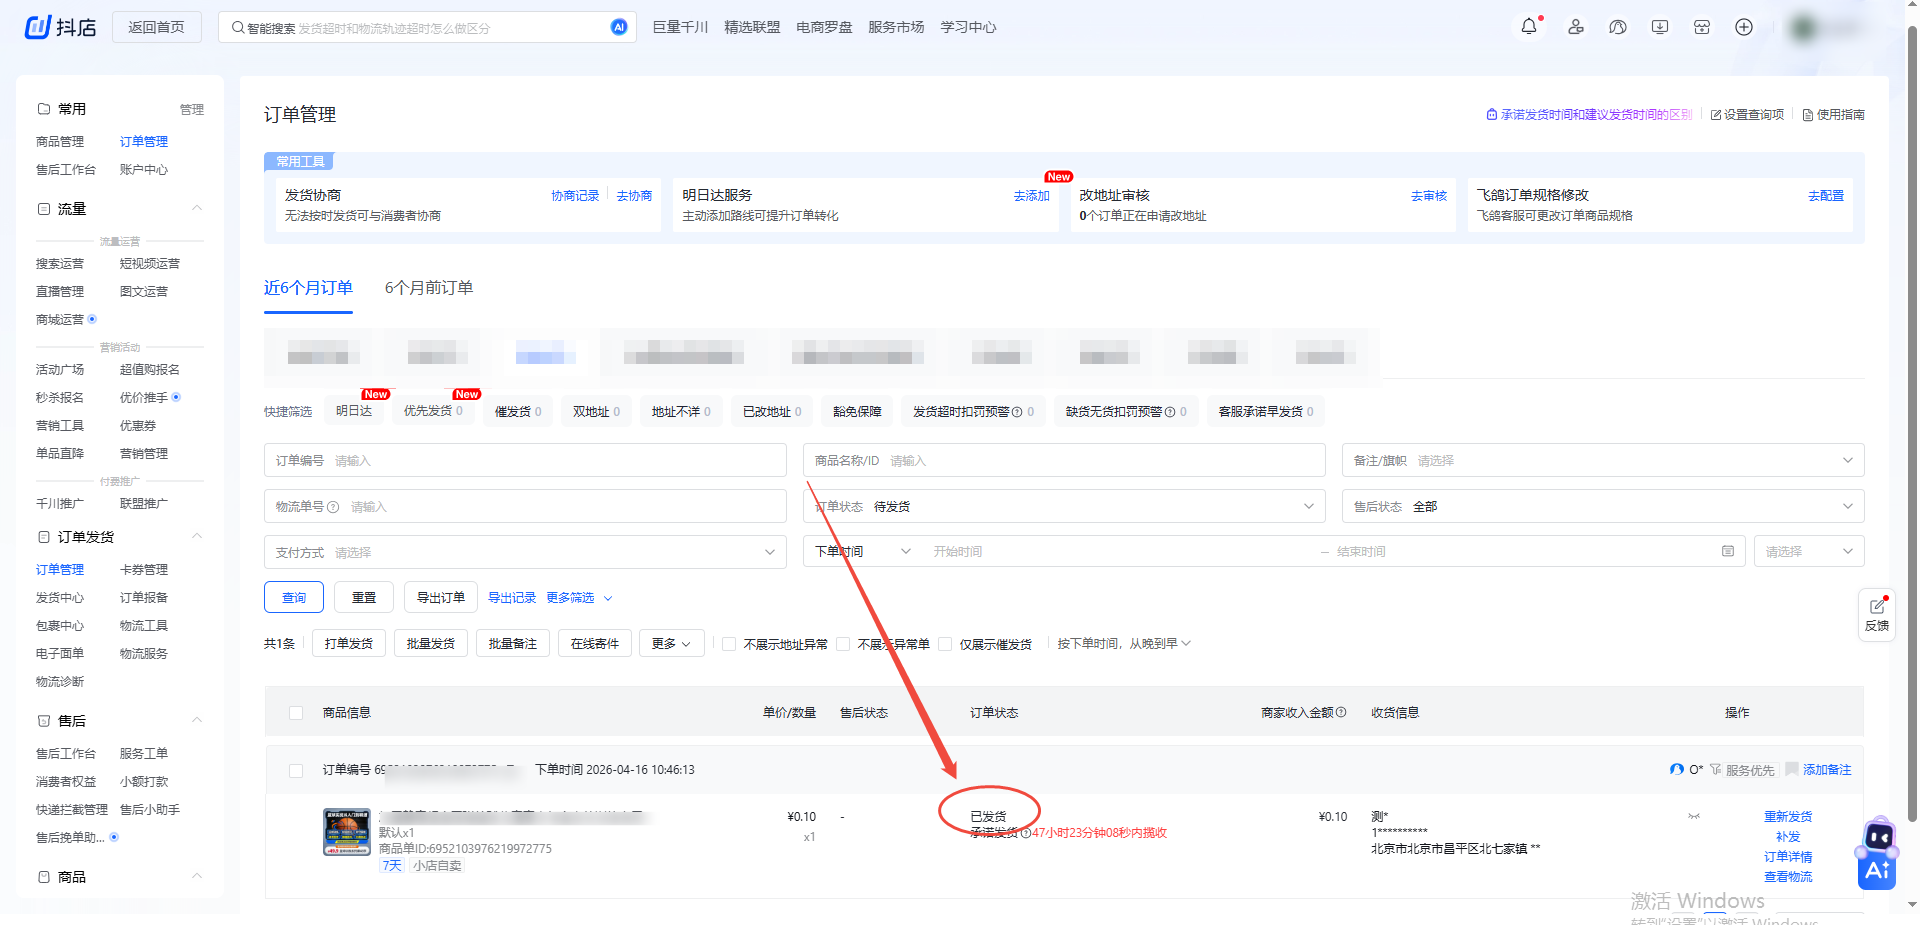Click the calendar icon in date range

1727,551
